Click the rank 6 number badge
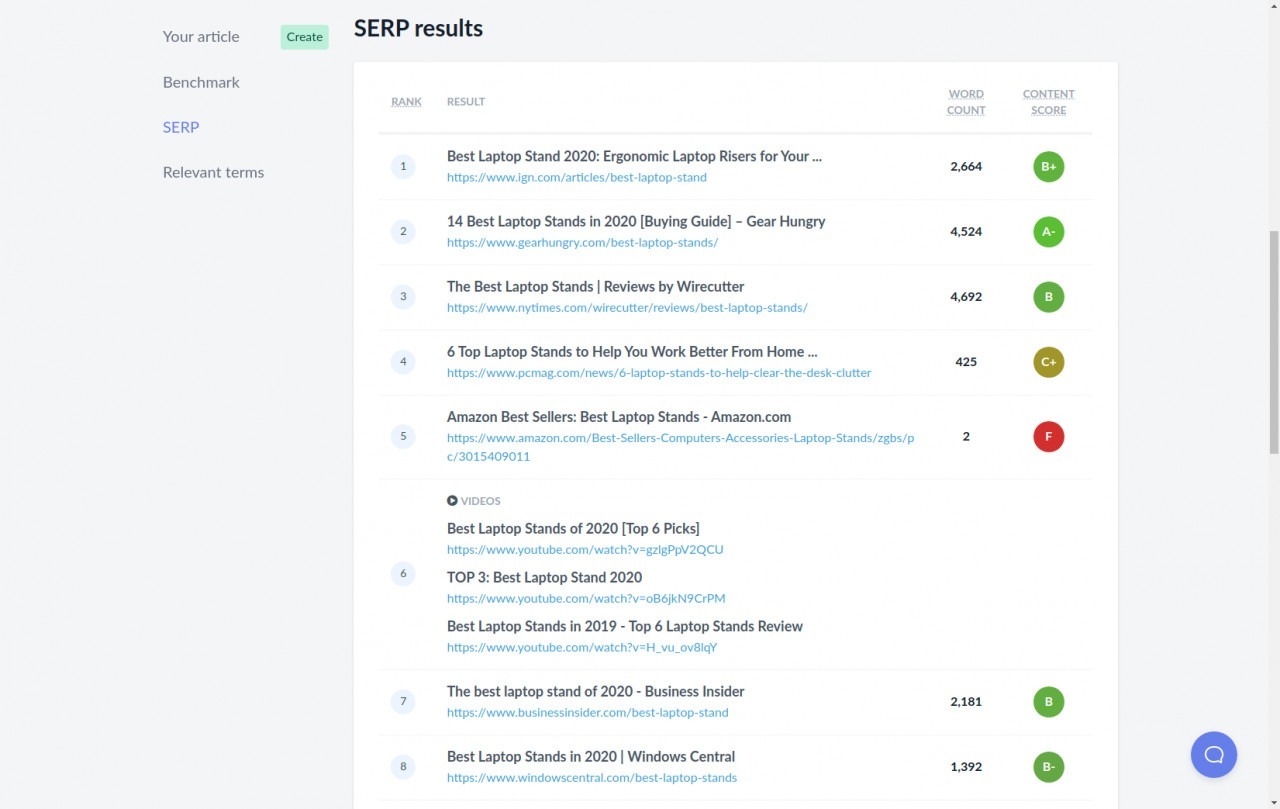This screenshot has width=1280, height=809. click(x=403, y=573)
